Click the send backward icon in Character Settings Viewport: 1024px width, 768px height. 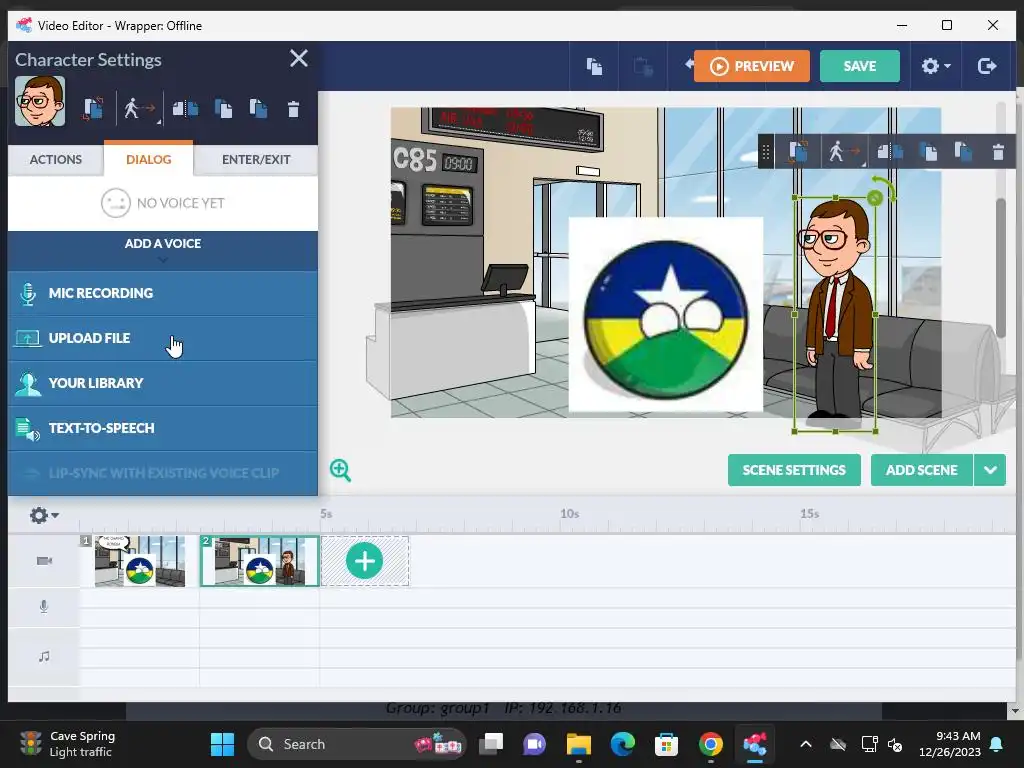coord(223,108)
